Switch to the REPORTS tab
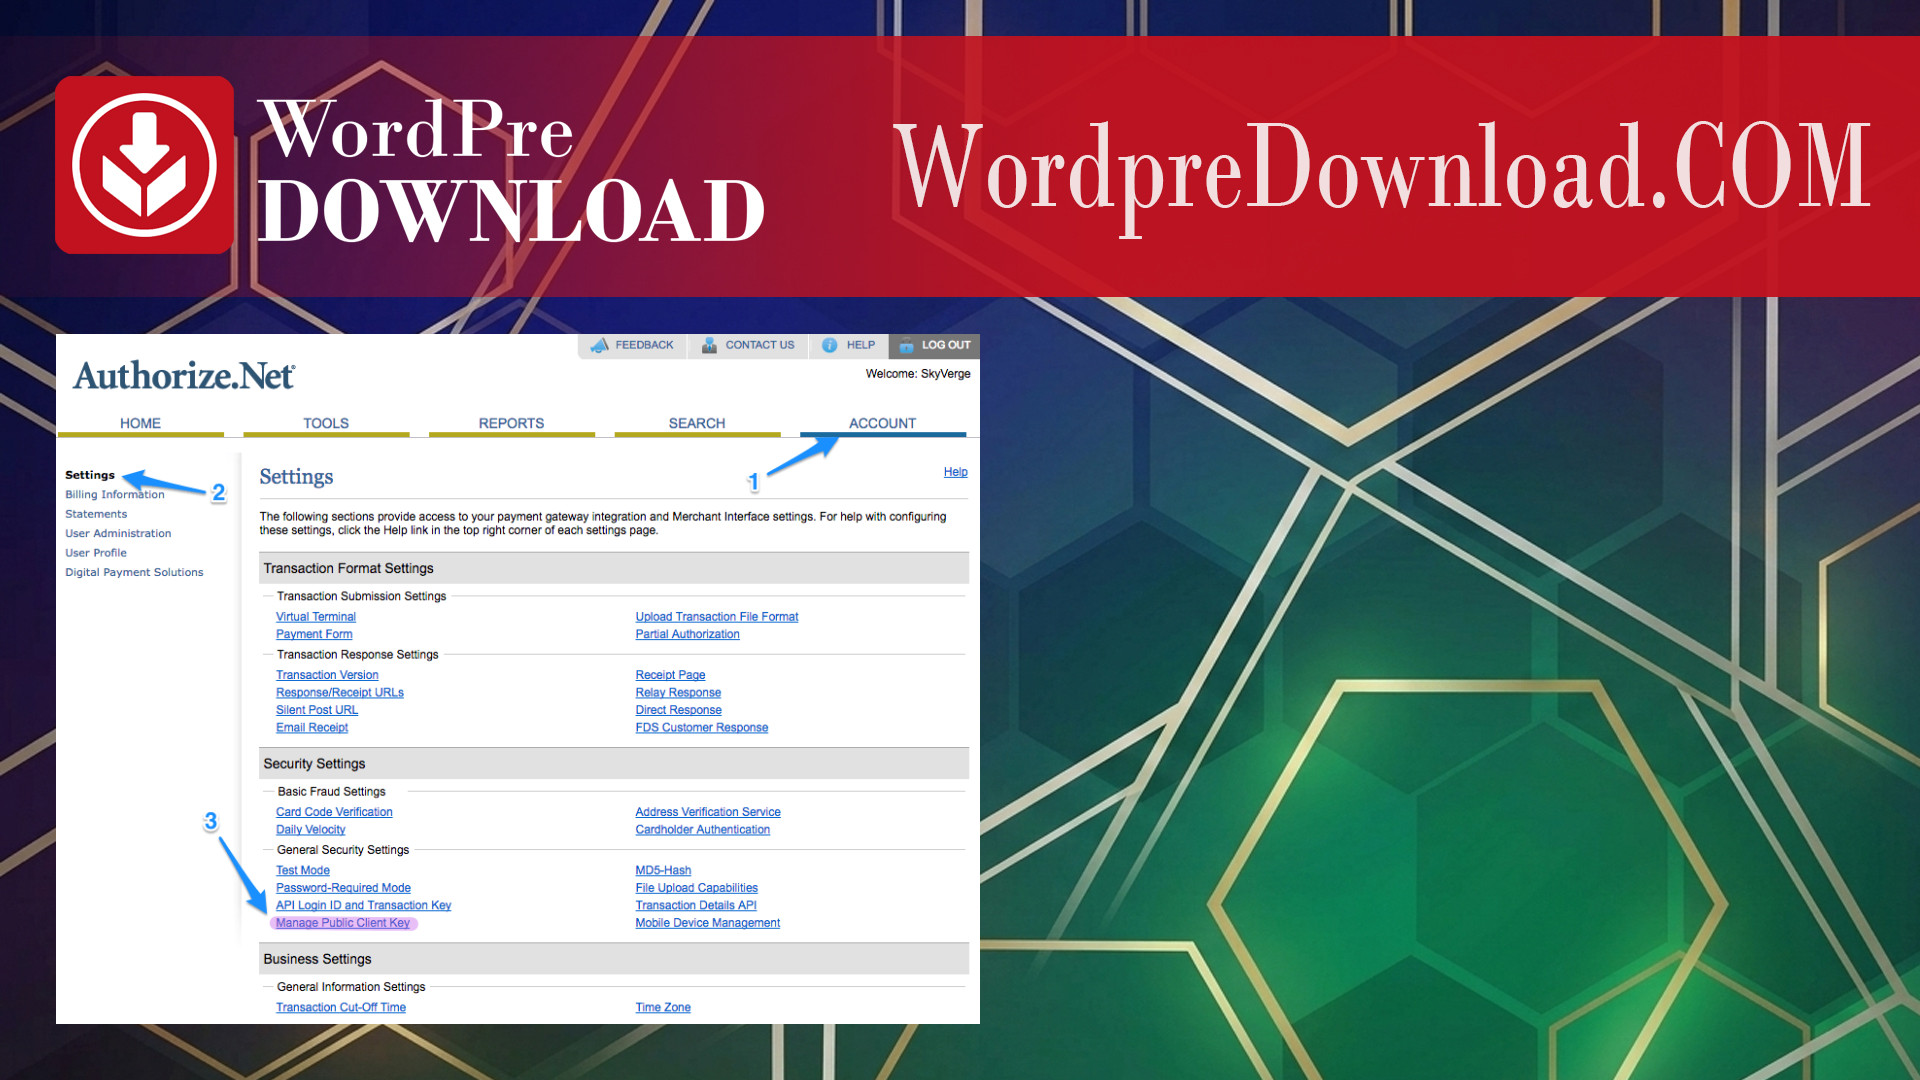The height and width of the screenshot is (1080, 1920). (x=511, y=423)
